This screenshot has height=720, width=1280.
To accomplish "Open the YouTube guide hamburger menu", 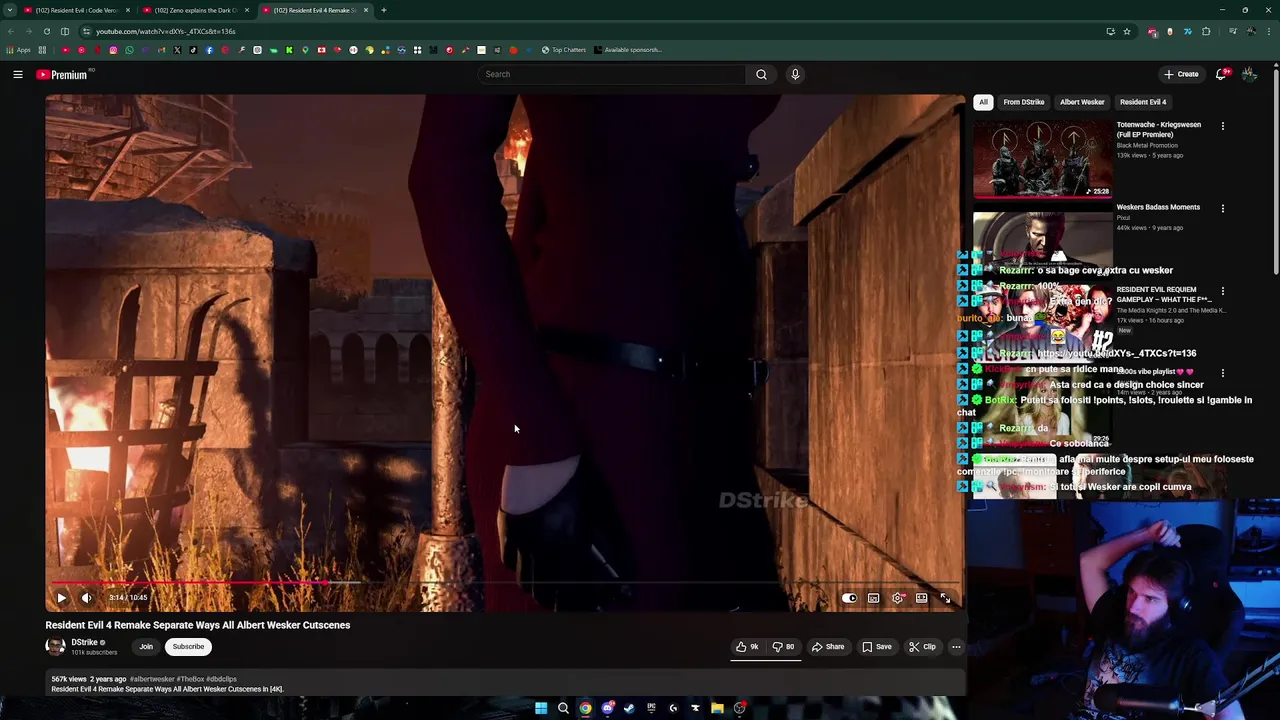I will tap(18, 74).
